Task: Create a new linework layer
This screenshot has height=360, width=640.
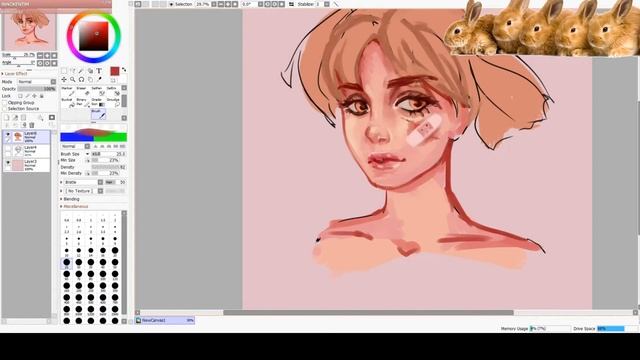Action: [15, 118]
